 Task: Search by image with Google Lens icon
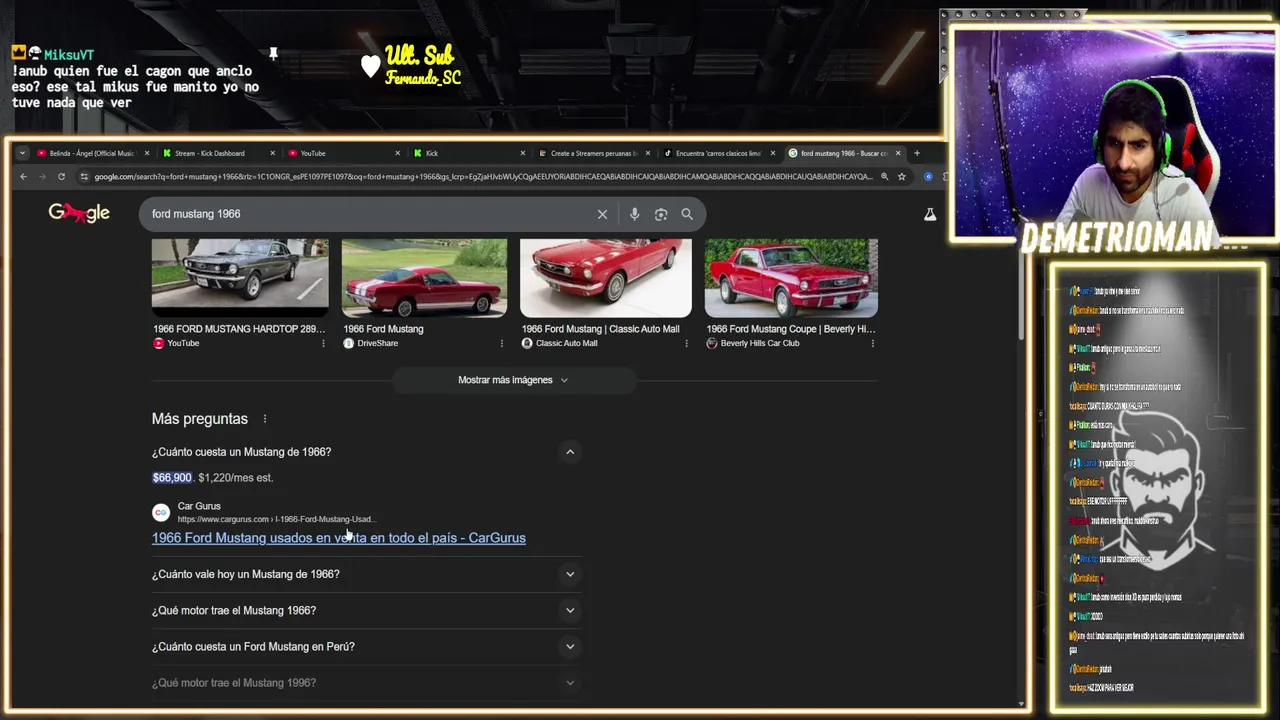pyautogui.click(x=661, y=214)
